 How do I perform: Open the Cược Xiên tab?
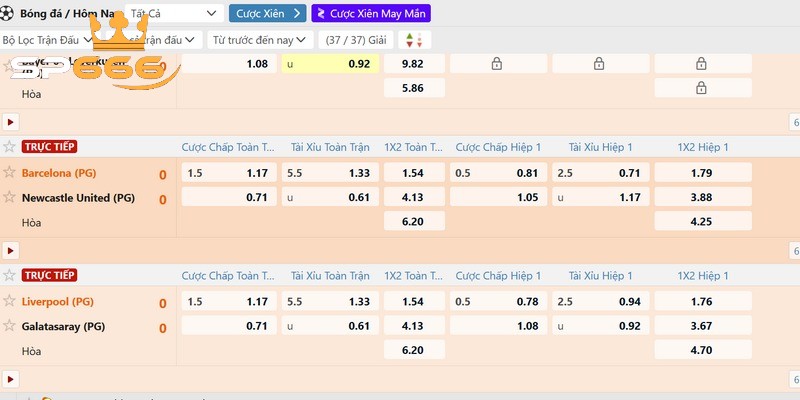point(267,13)
